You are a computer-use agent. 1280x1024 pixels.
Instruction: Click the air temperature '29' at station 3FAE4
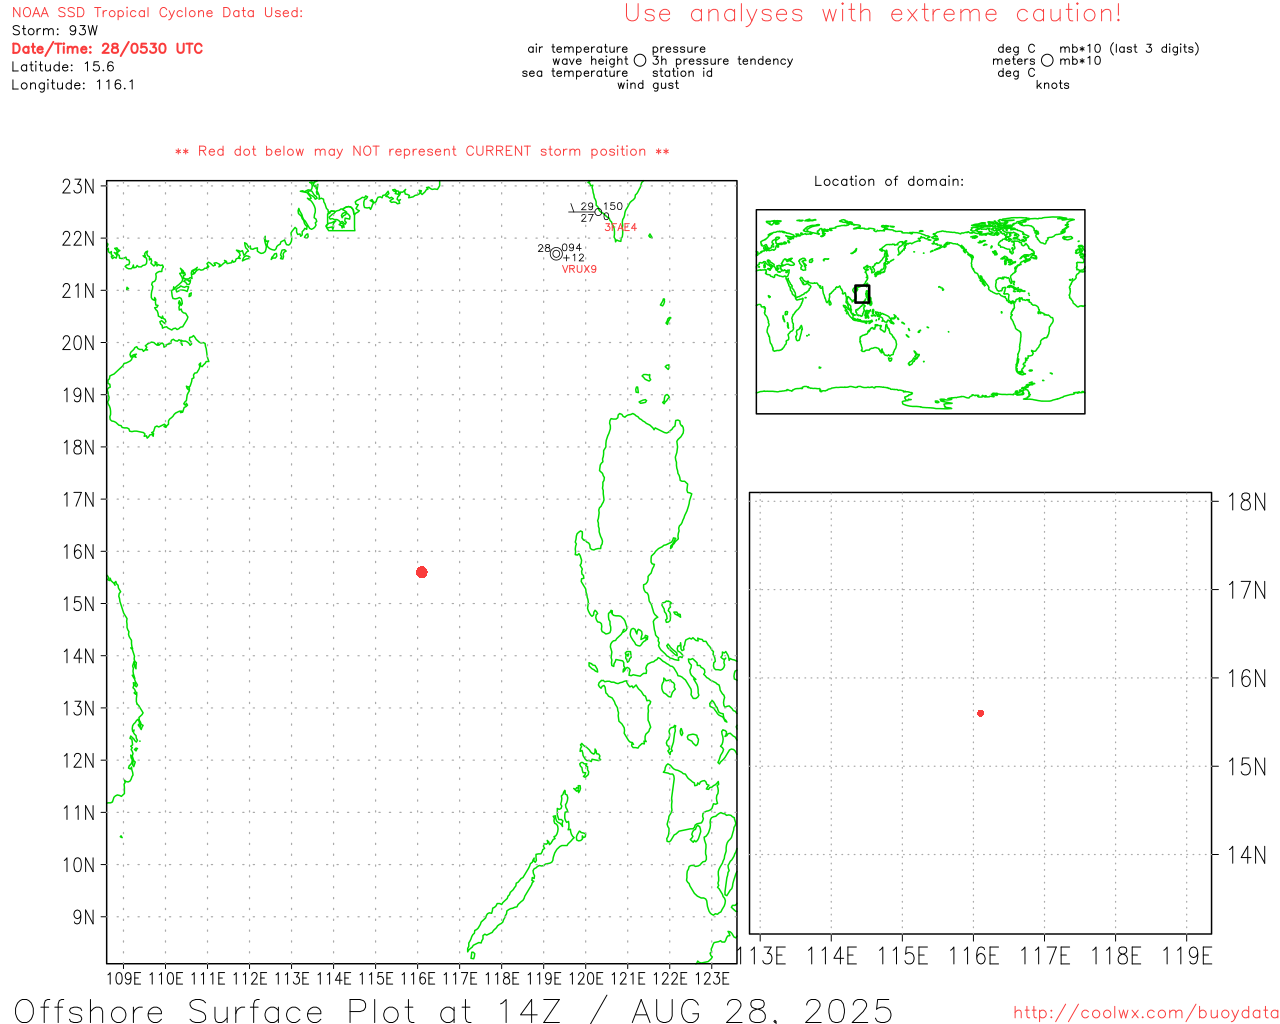coord(587,207)
